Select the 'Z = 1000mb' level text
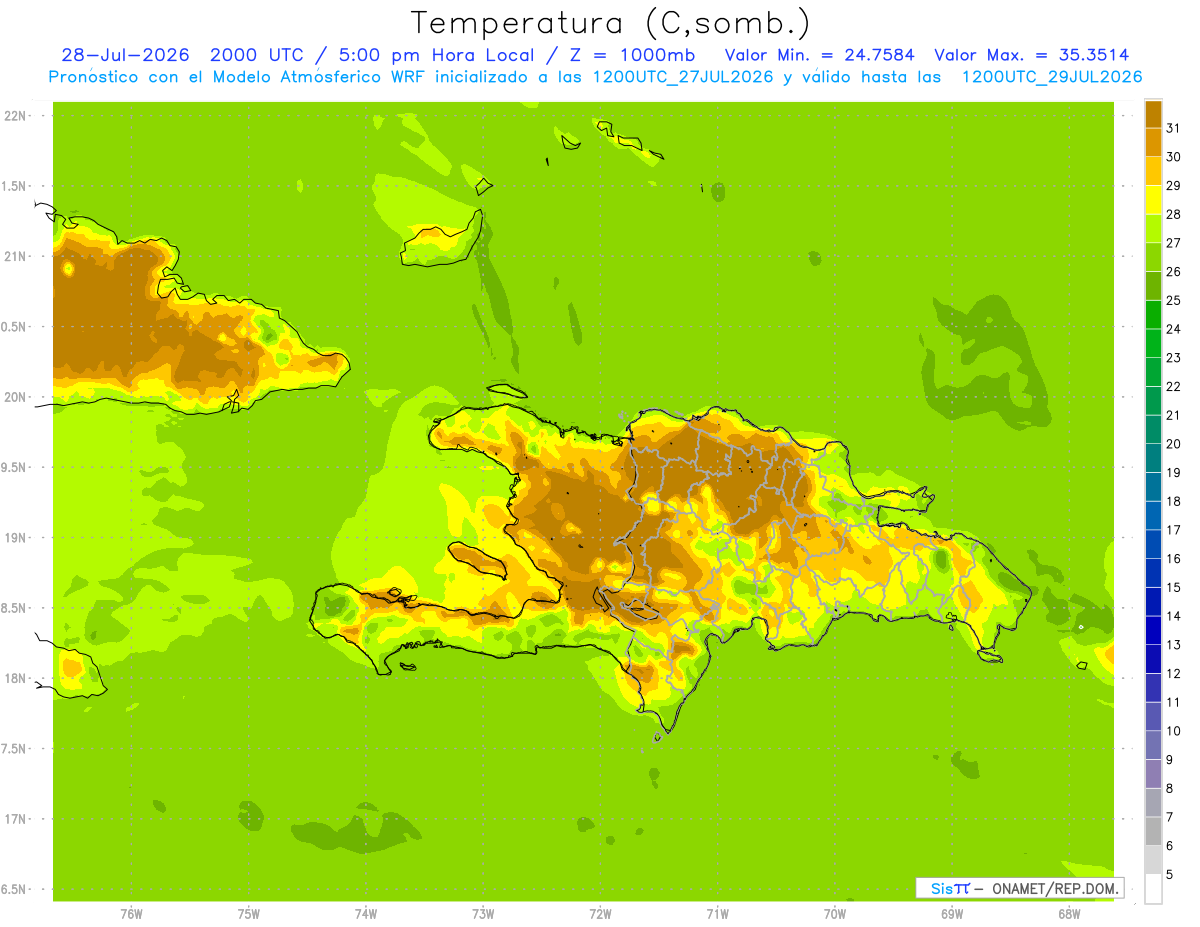 point(632,55)
